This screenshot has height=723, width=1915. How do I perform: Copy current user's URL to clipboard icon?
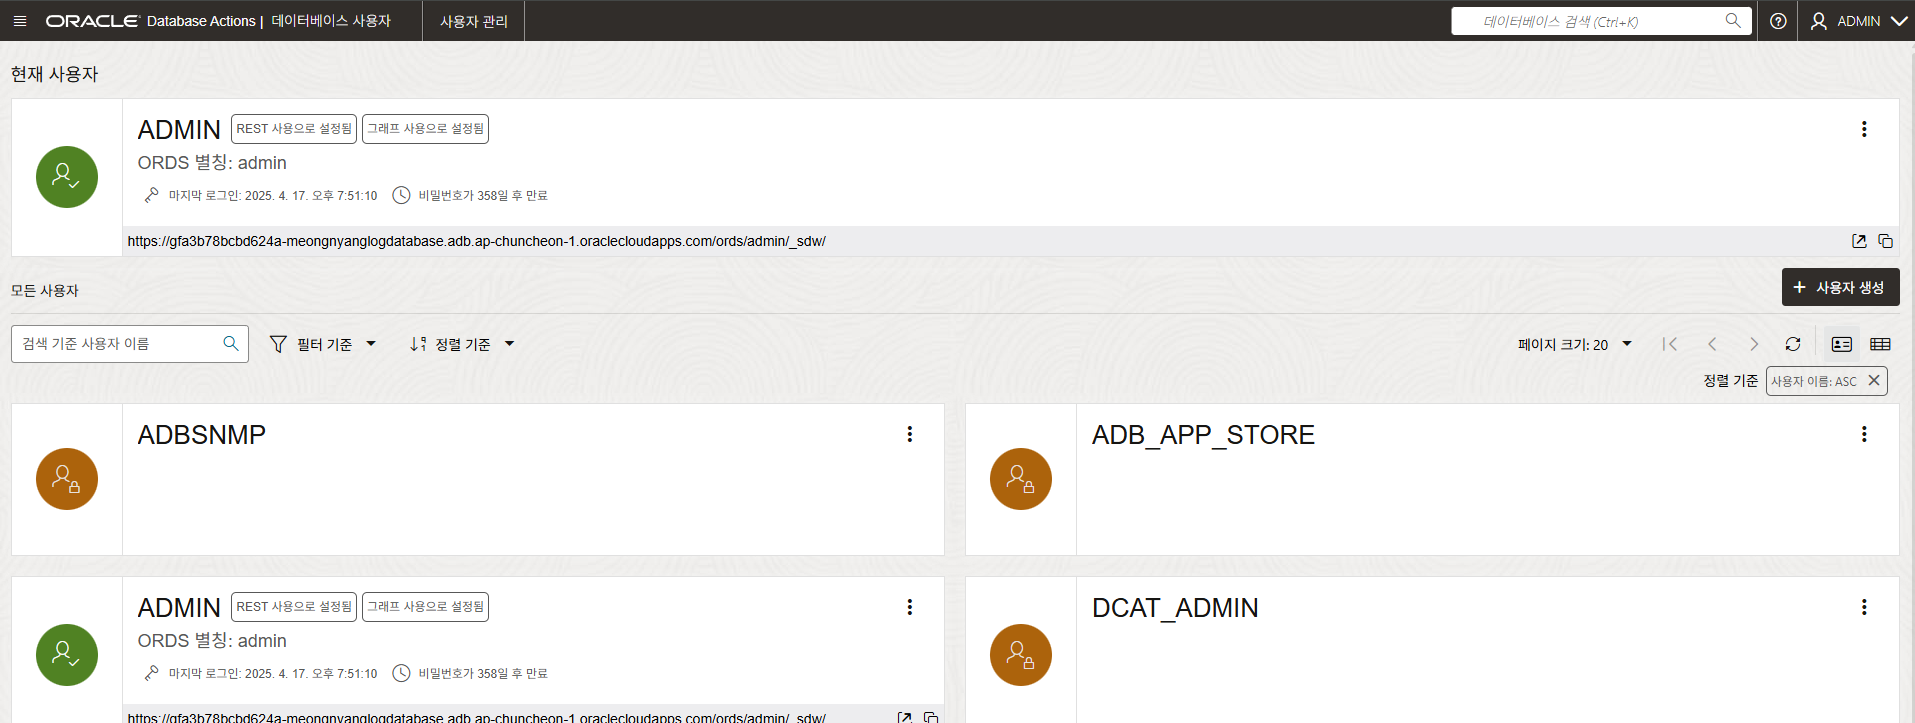(x=1885, y=241)
